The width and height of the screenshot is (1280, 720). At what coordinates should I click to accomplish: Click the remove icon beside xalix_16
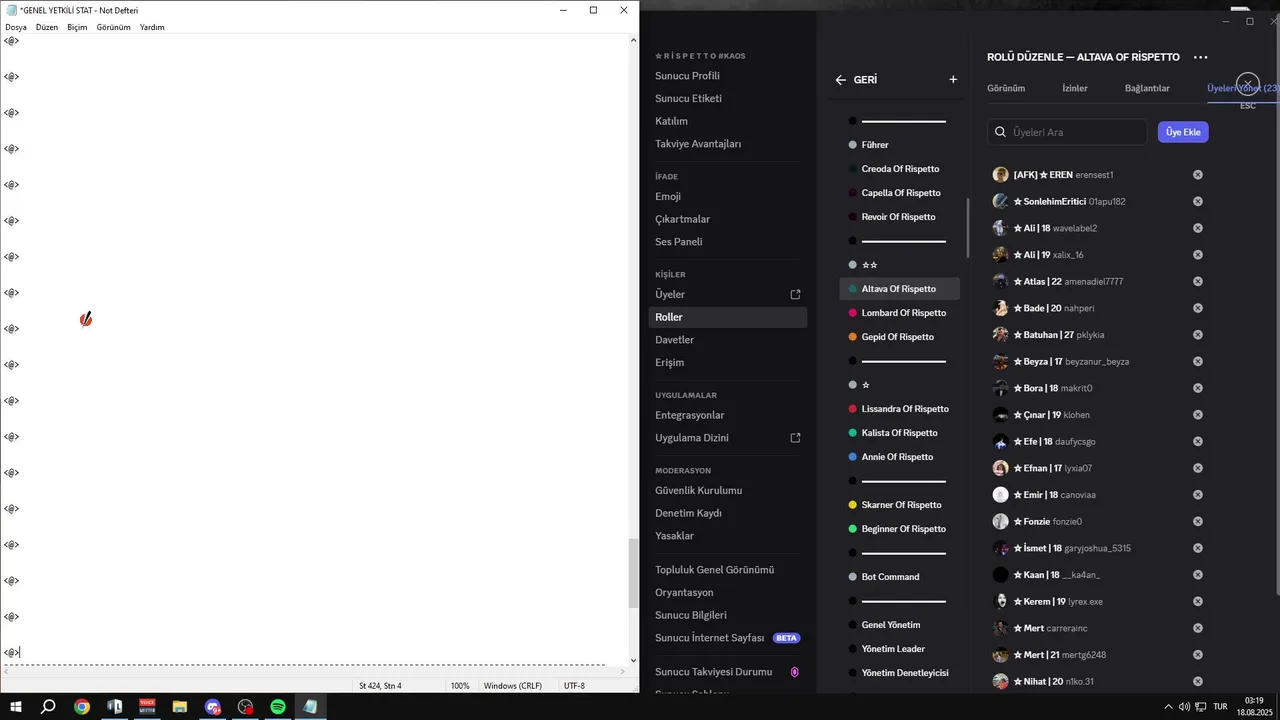[1198, 255]
